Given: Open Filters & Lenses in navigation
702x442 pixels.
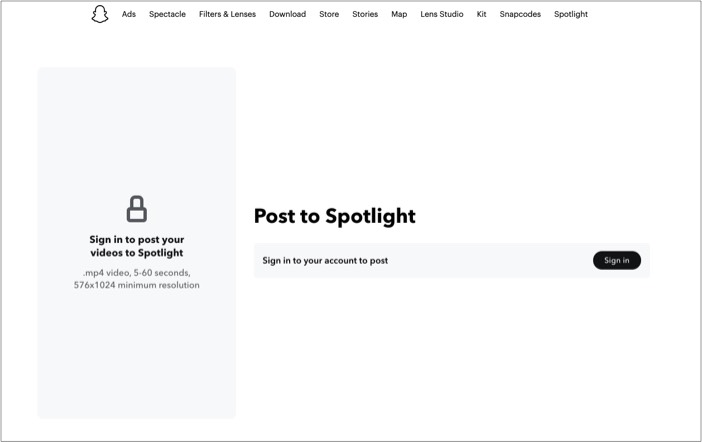Looking at the screenshot, I should coord(227,14).
